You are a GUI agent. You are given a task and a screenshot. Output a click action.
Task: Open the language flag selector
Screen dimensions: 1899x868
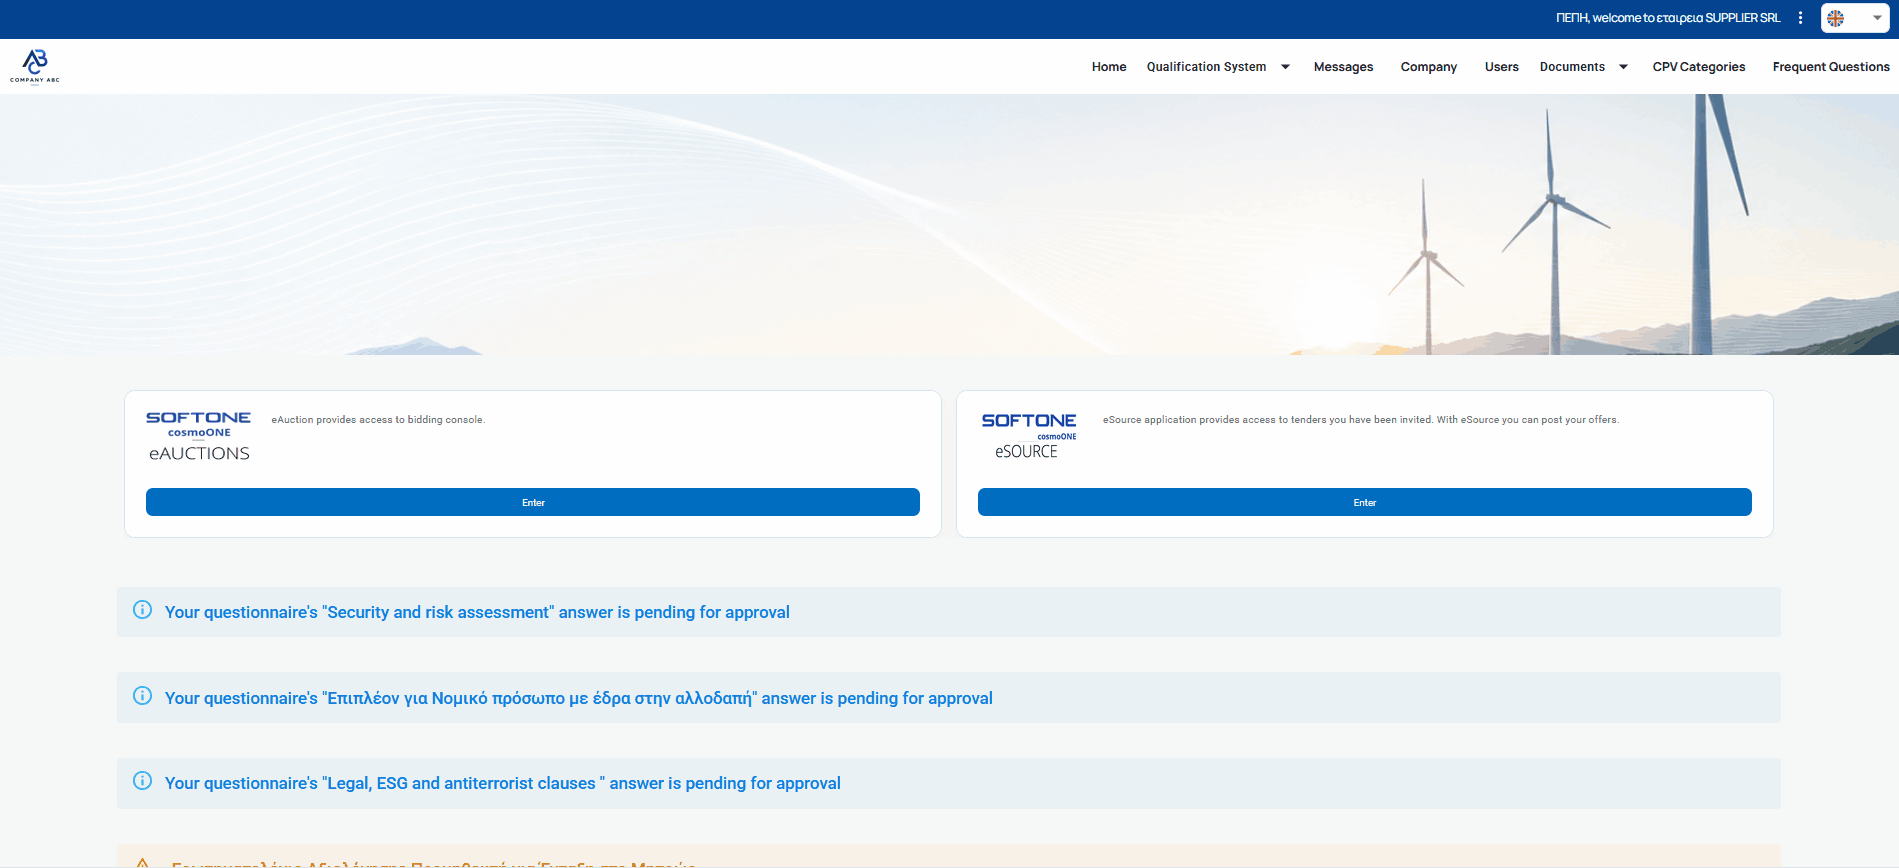pos(1855,18)
